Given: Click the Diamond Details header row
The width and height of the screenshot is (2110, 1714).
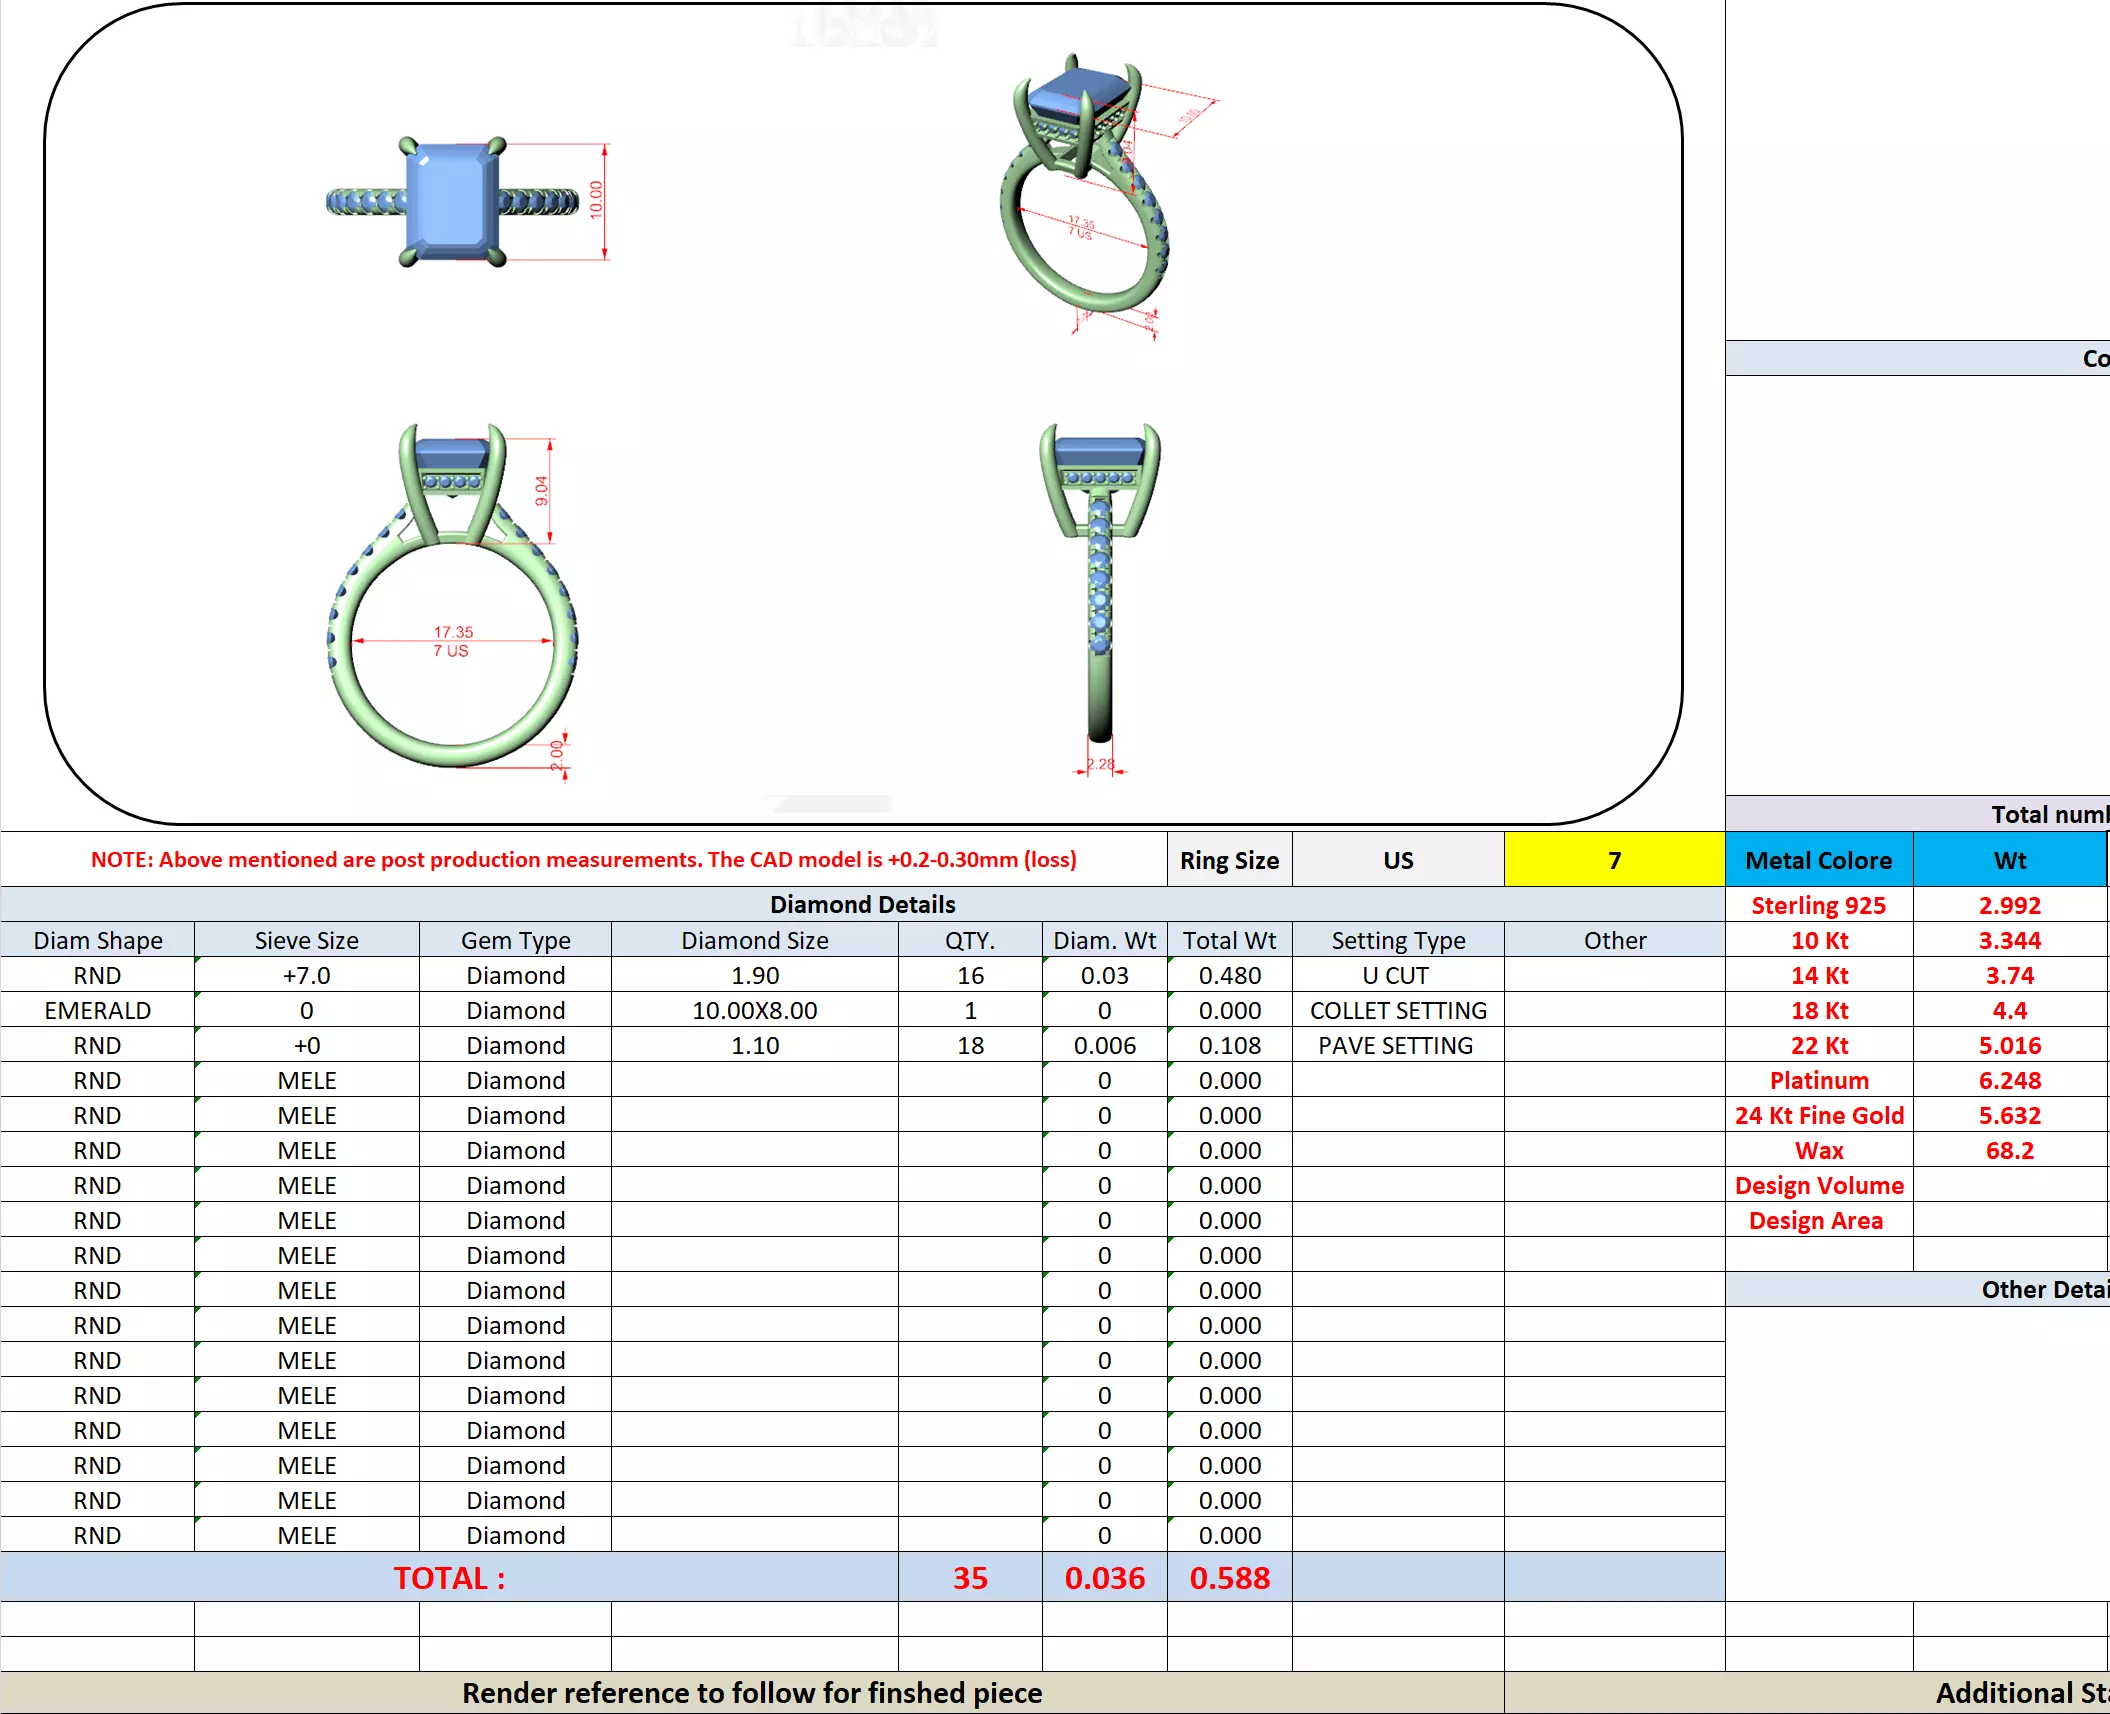Looking at the screenshot, I should (862, 904).
